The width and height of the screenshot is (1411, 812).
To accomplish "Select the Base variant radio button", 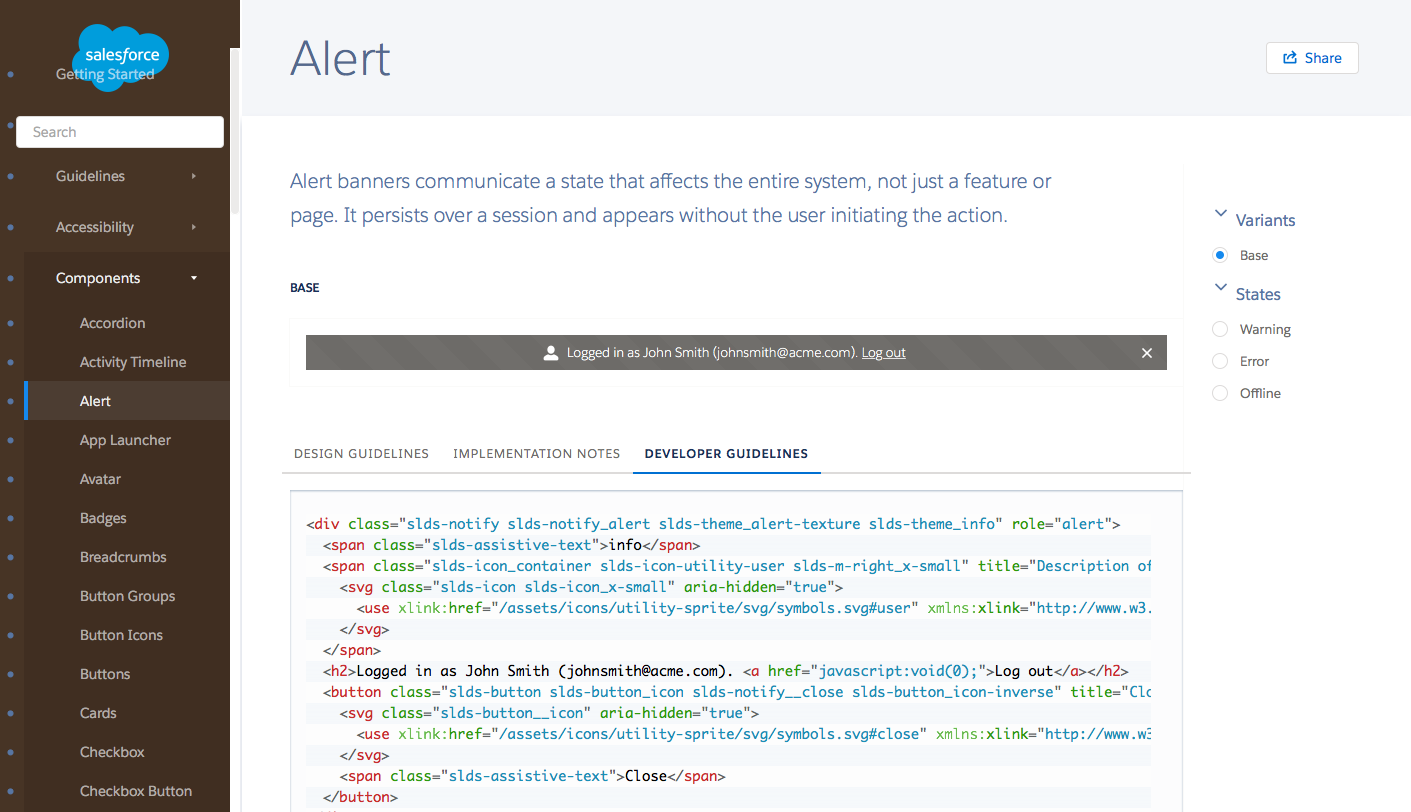I will coord(1220,255).
